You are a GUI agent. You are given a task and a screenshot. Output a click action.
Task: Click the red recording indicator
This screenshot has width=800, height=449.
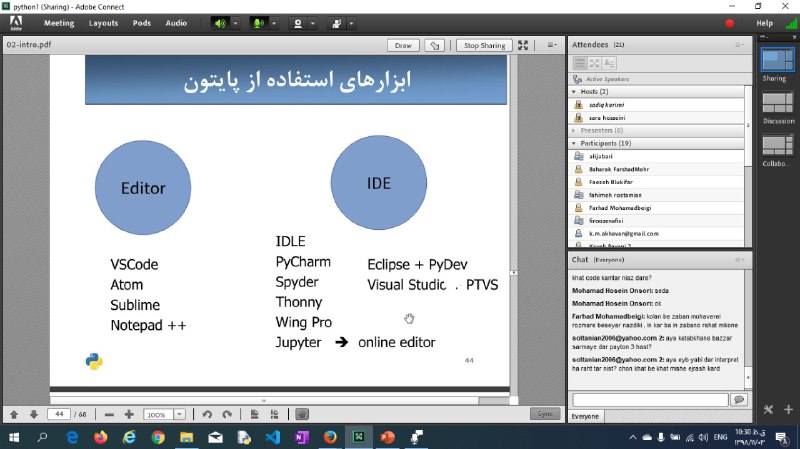coord(730,23)
